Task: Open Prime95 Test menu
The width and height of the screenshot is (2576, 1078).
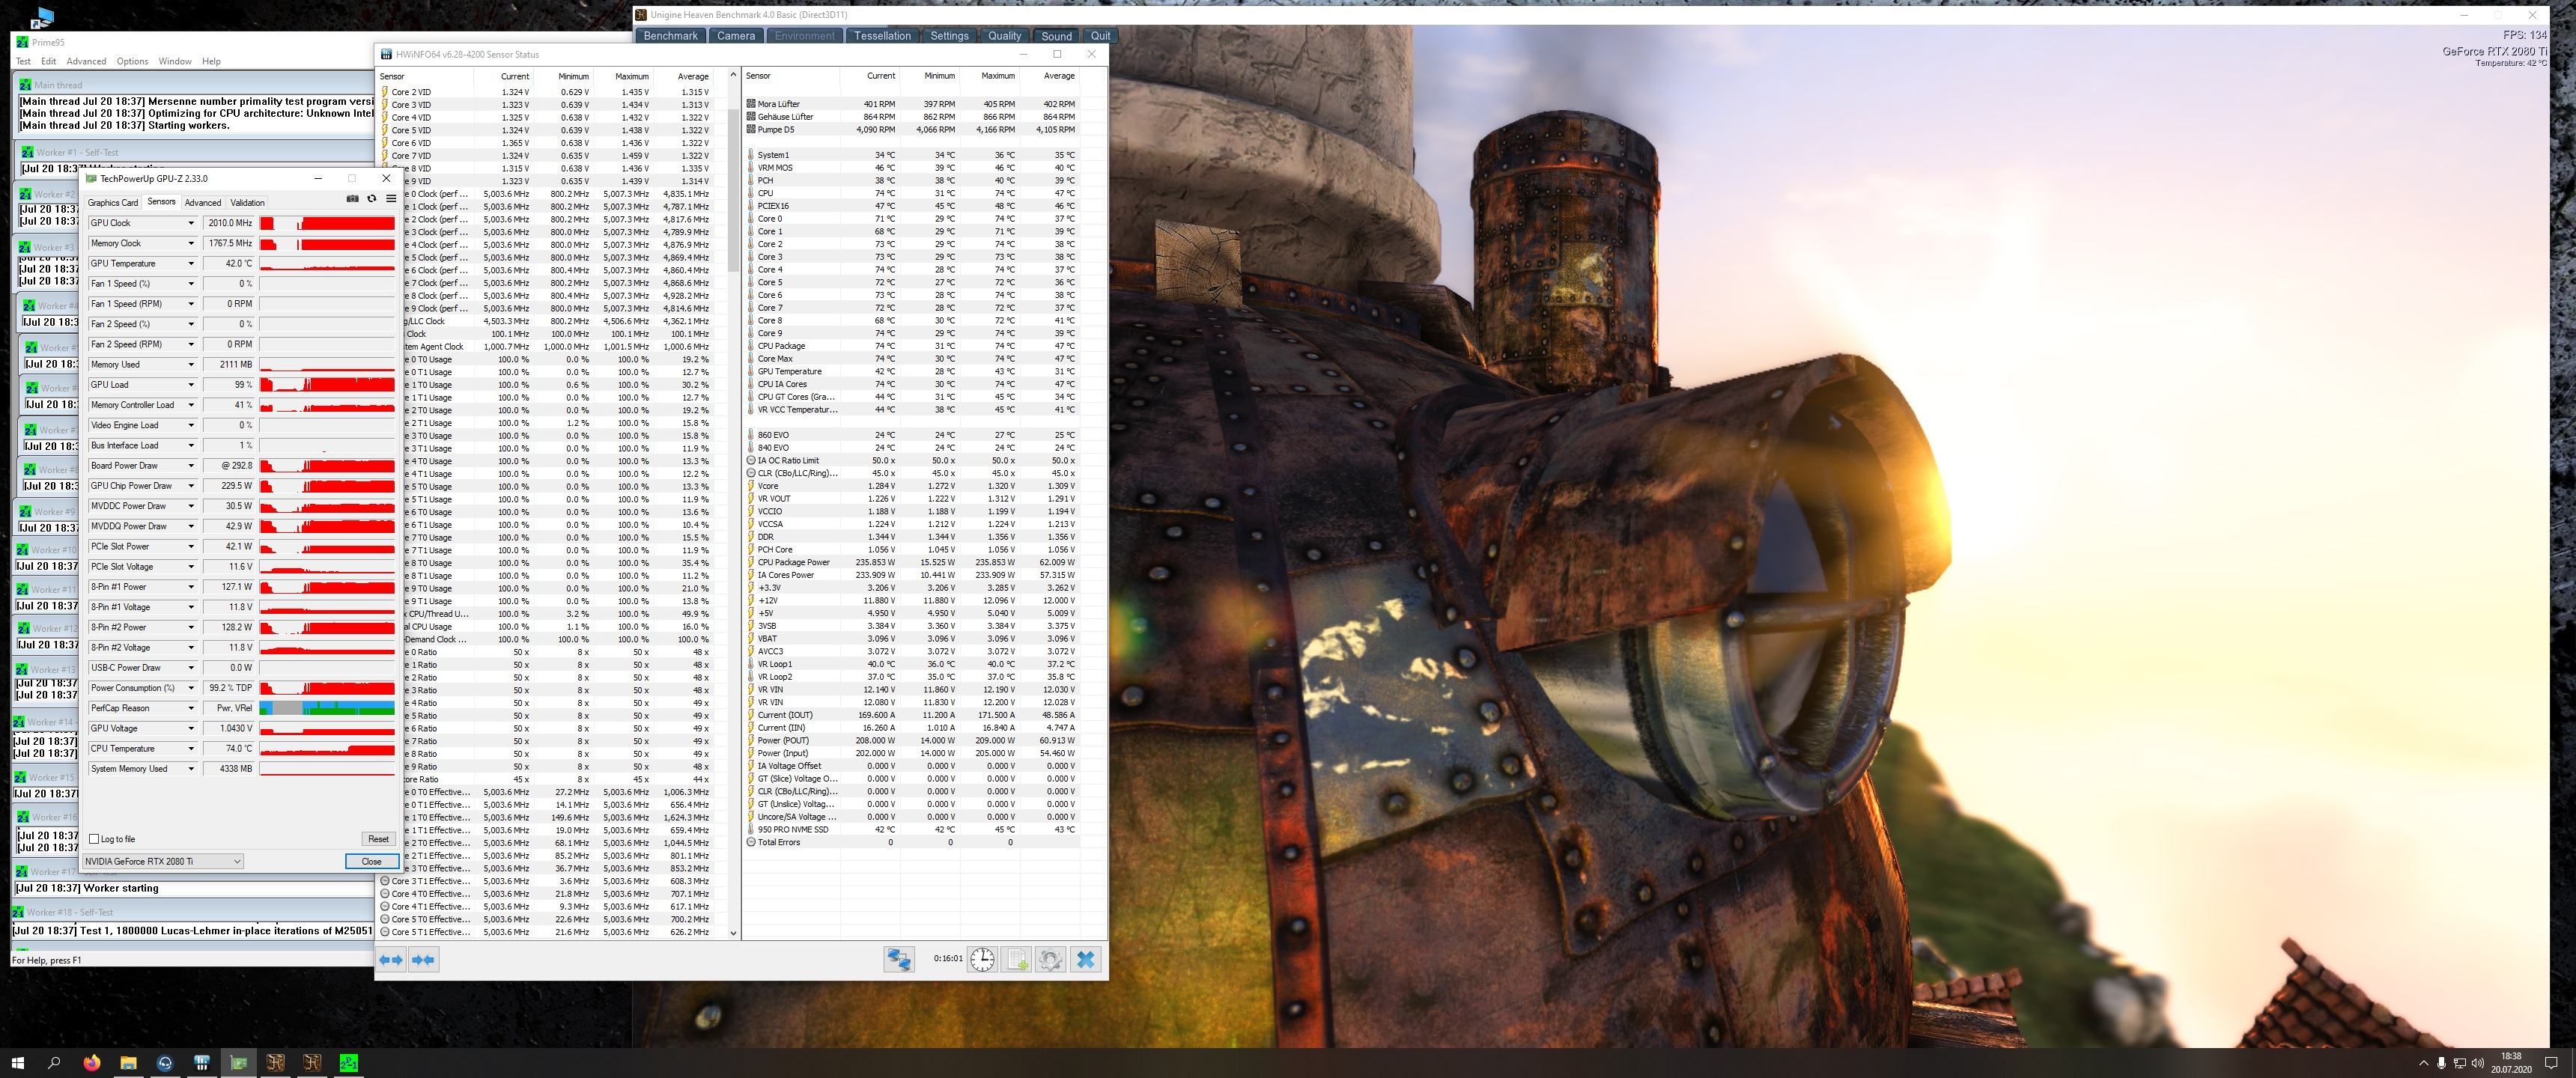Action: click(23, 61)
